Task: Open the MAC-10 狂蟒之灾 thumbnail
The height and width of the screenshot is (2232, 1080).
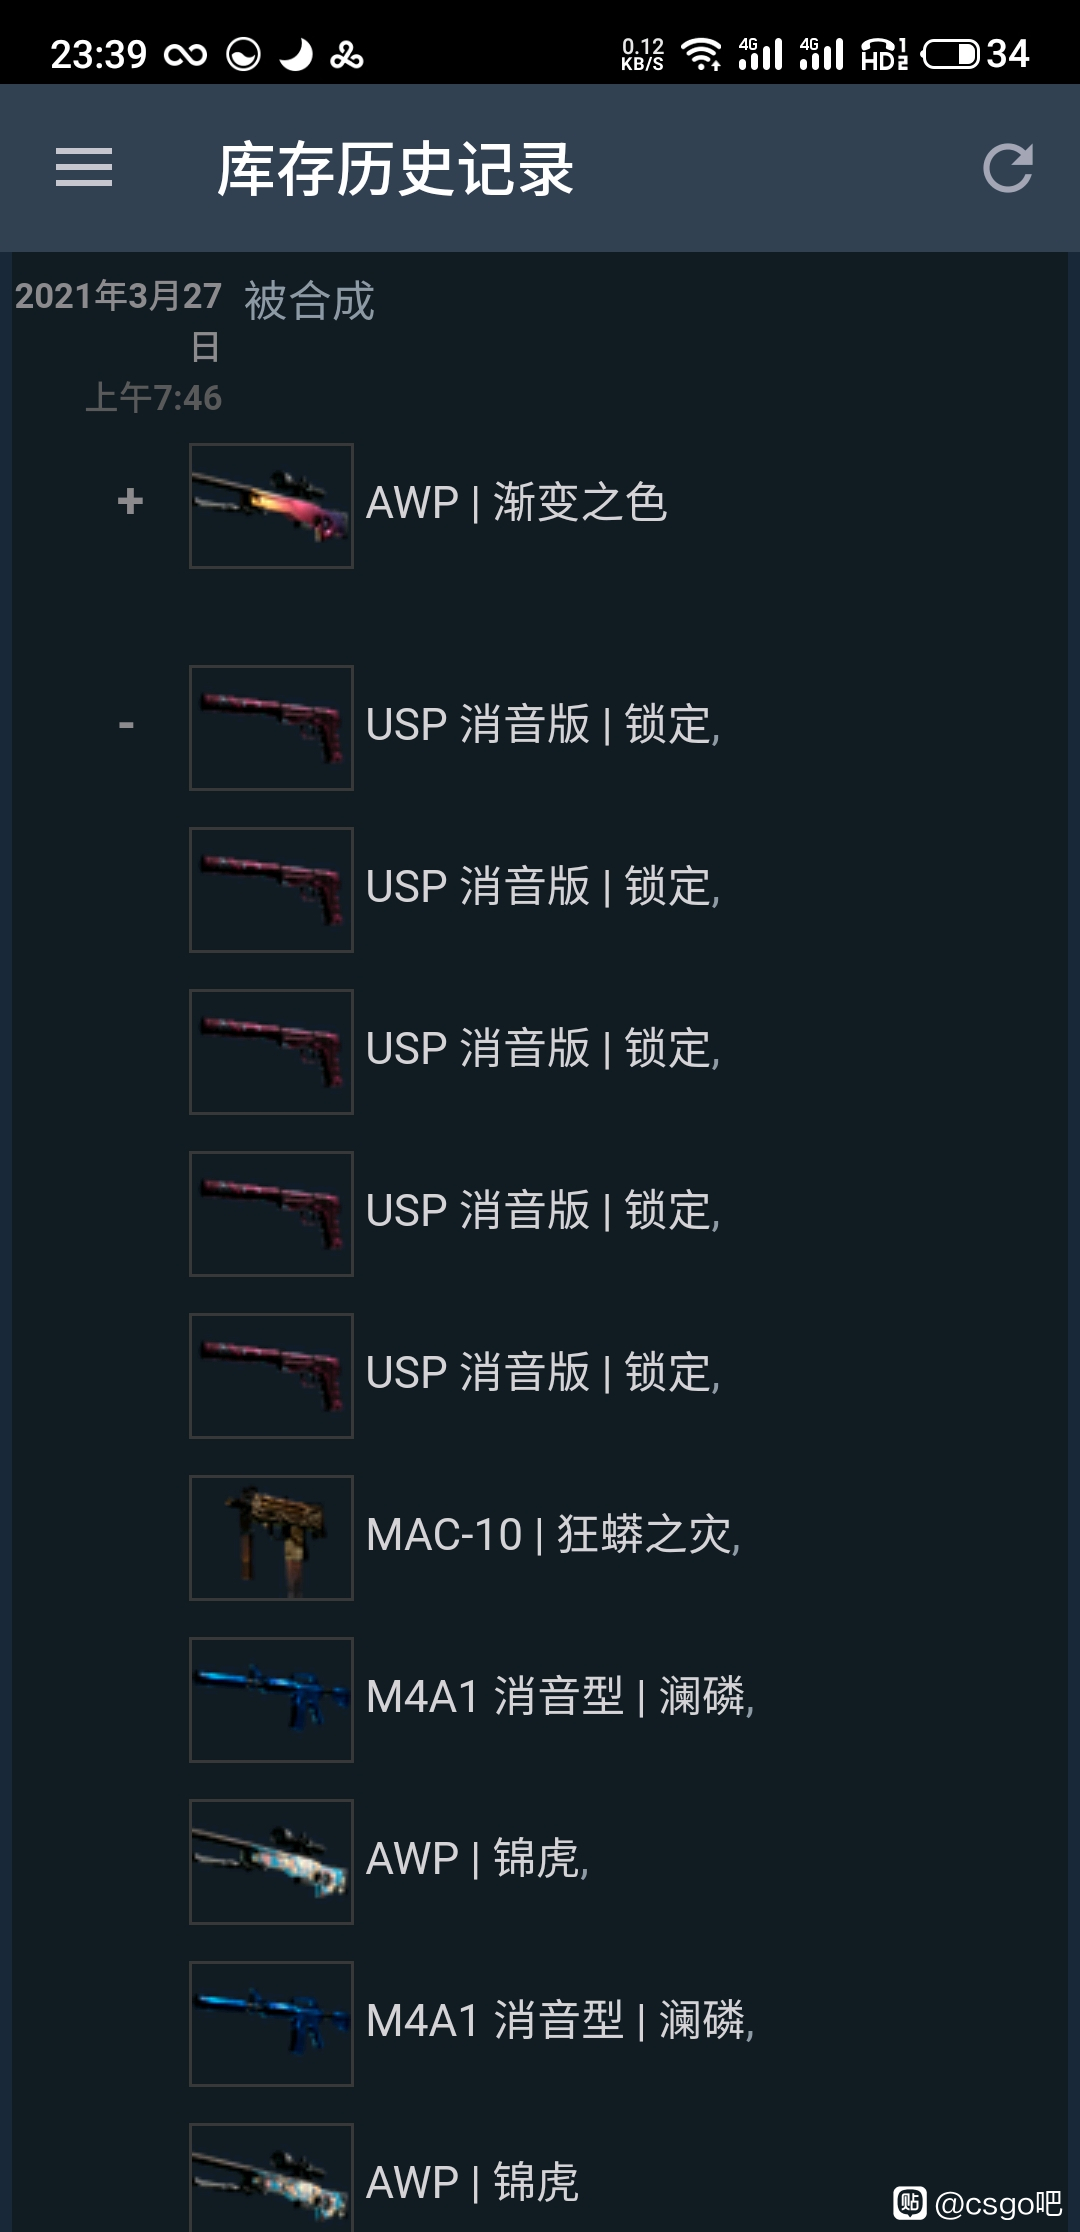Action: tap(271, 1538)
